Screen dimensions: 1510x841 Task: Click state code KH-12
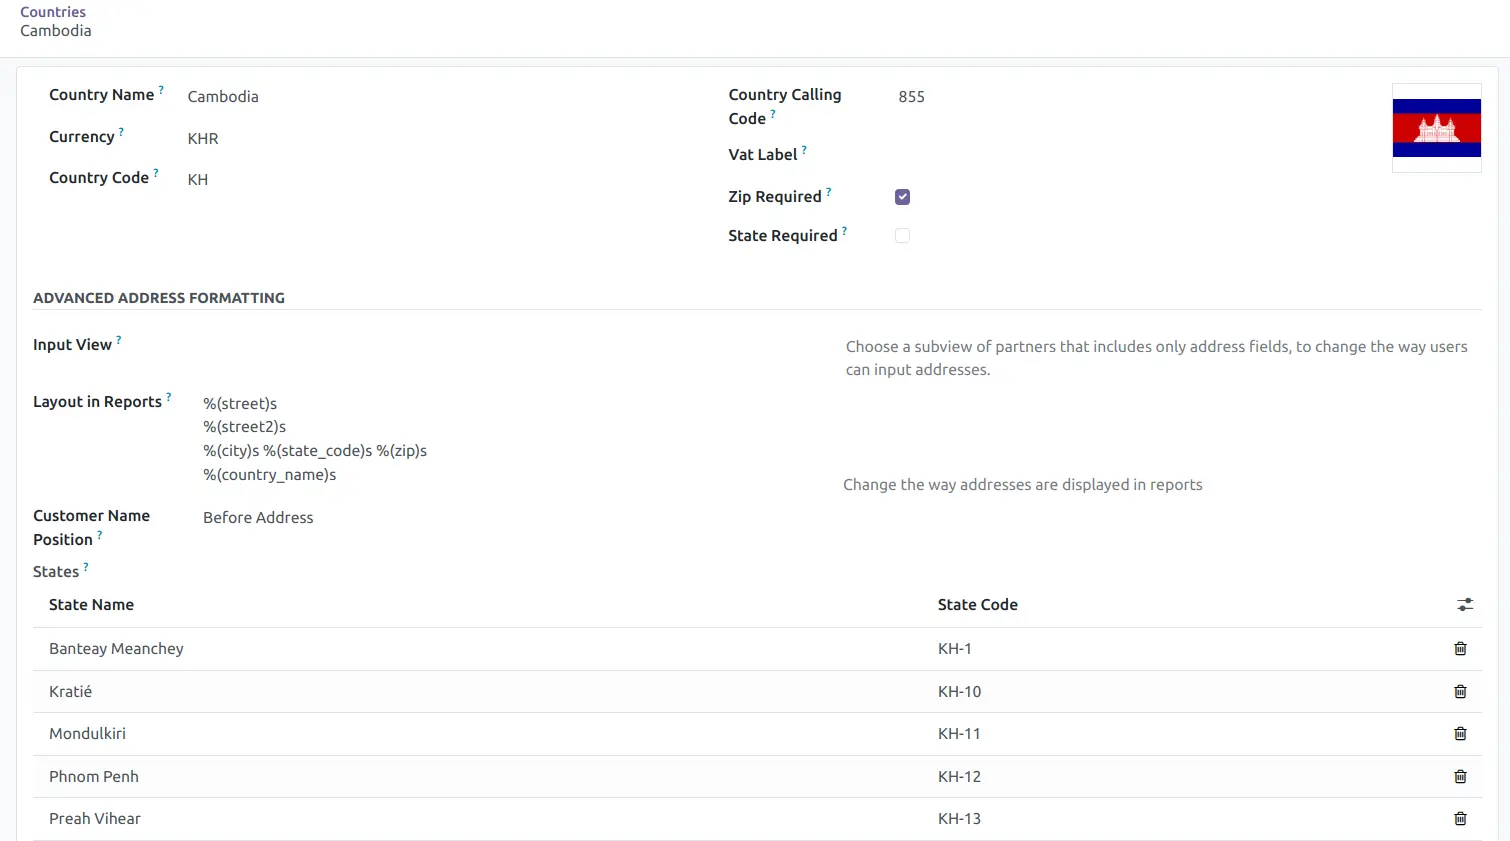pyautogui.click(x=959, y=777)
